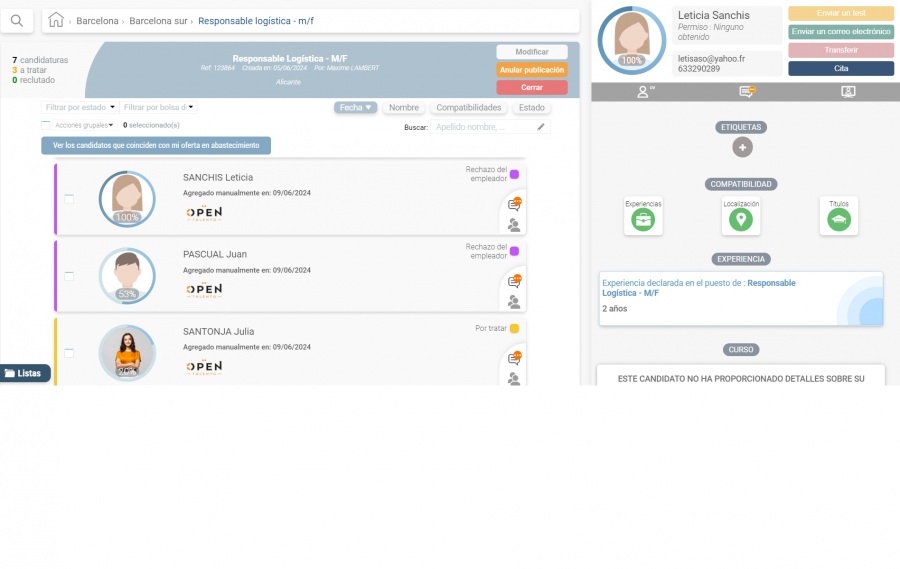This screenshot has width=900, height=569.
Task: Sort candidates by Compatibilidades
Action: point(468,107)
